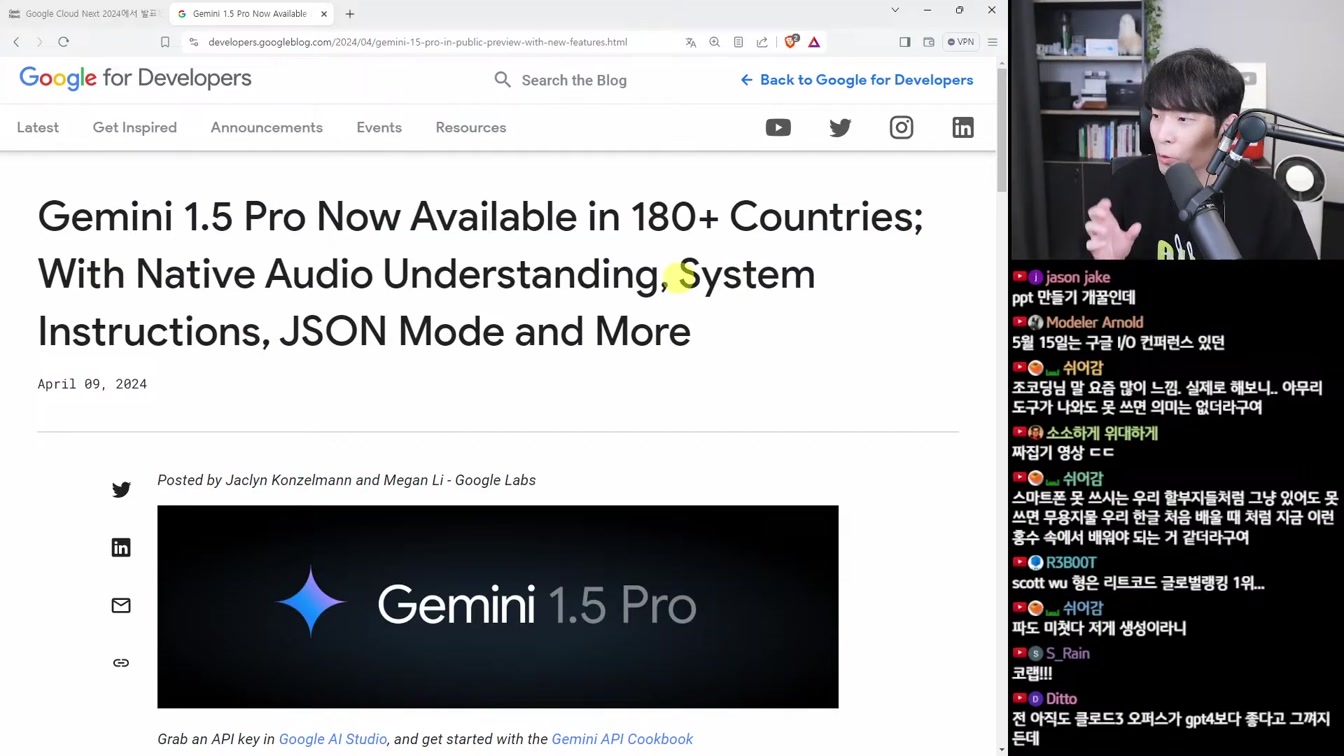1344x756 pixels.
Task: Open the Twitter icon in header
Action: (x=840, y=127)
